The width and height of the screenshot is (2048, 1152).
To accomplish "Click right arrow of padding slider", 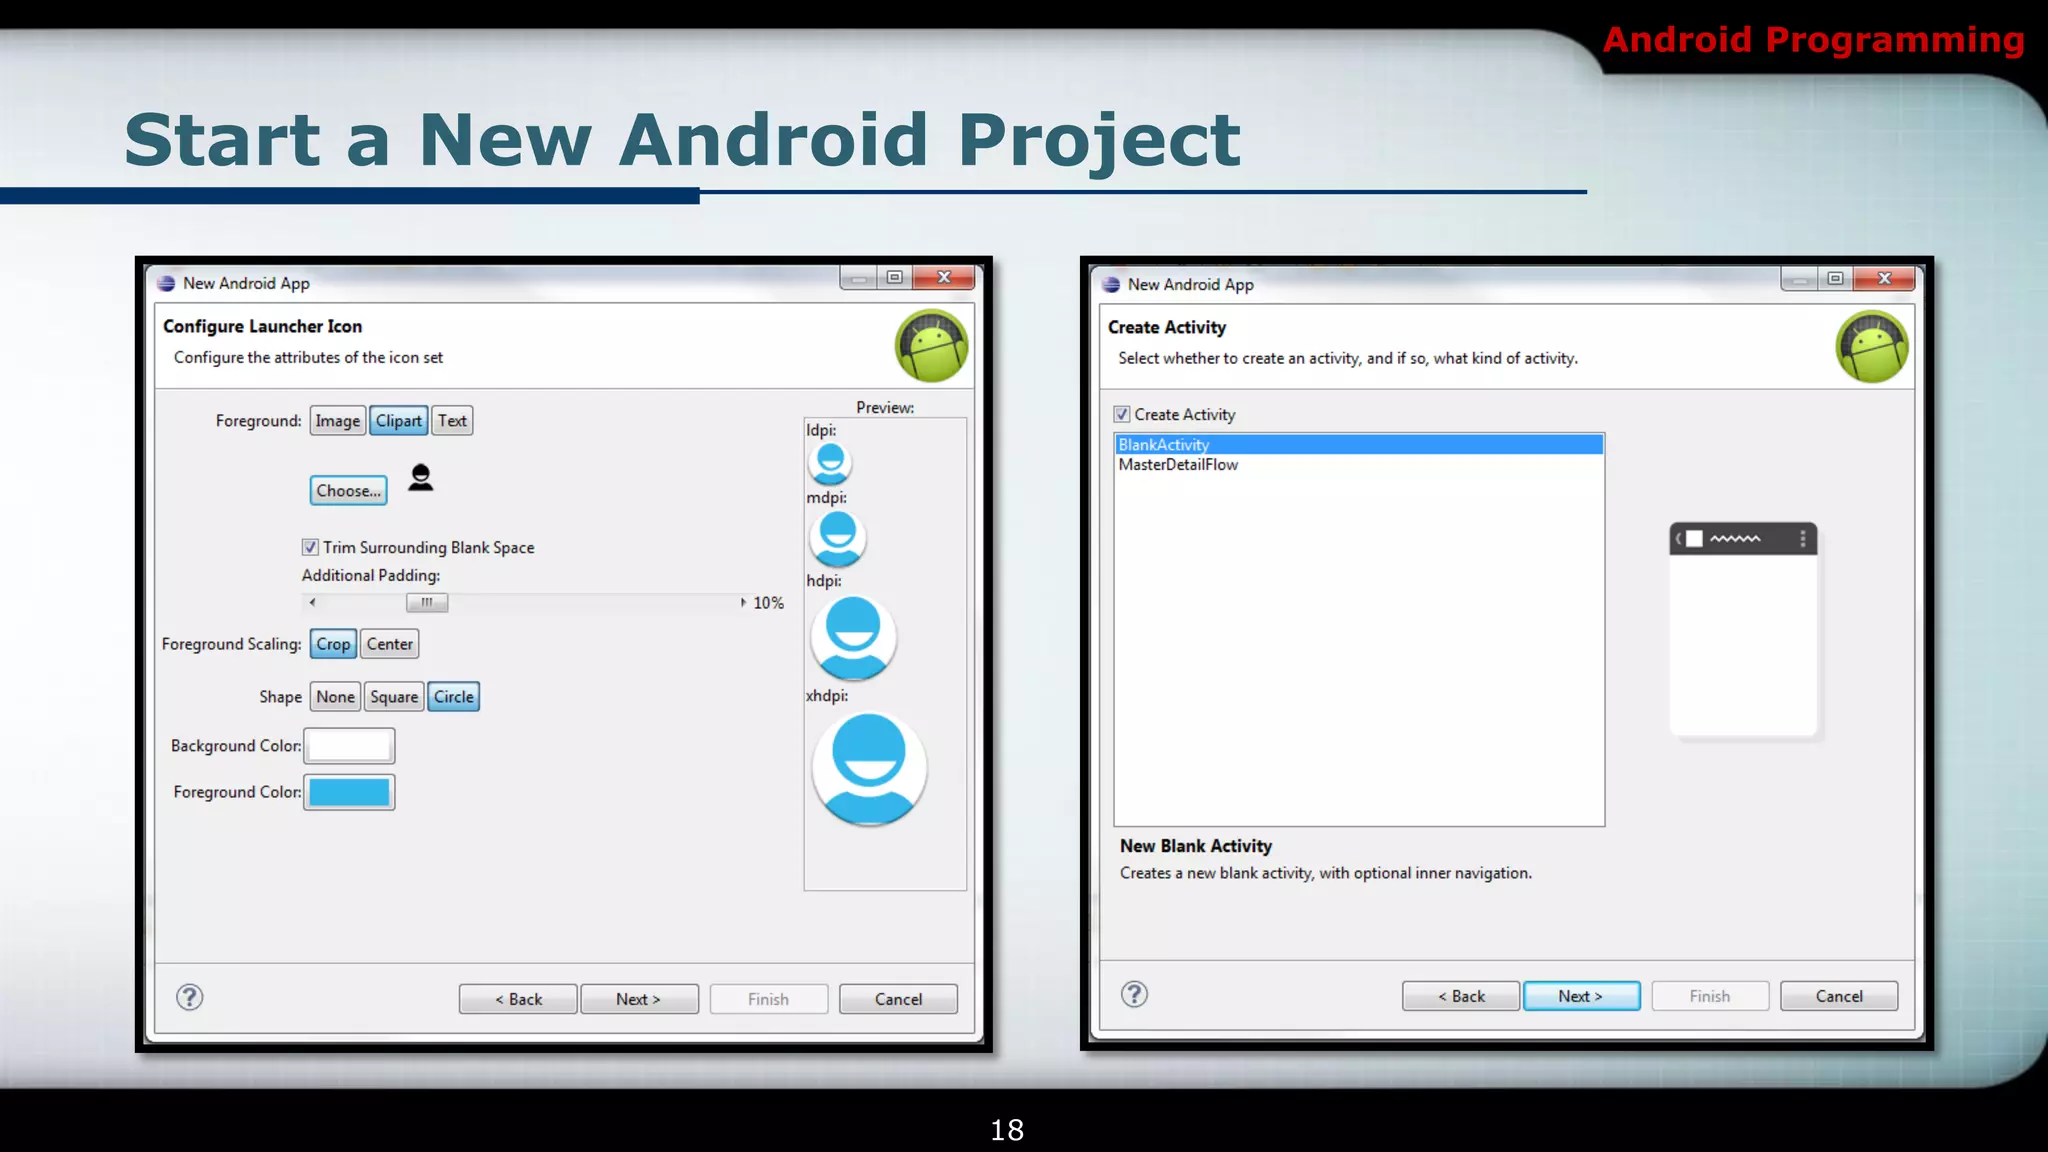I will point(742,602).
